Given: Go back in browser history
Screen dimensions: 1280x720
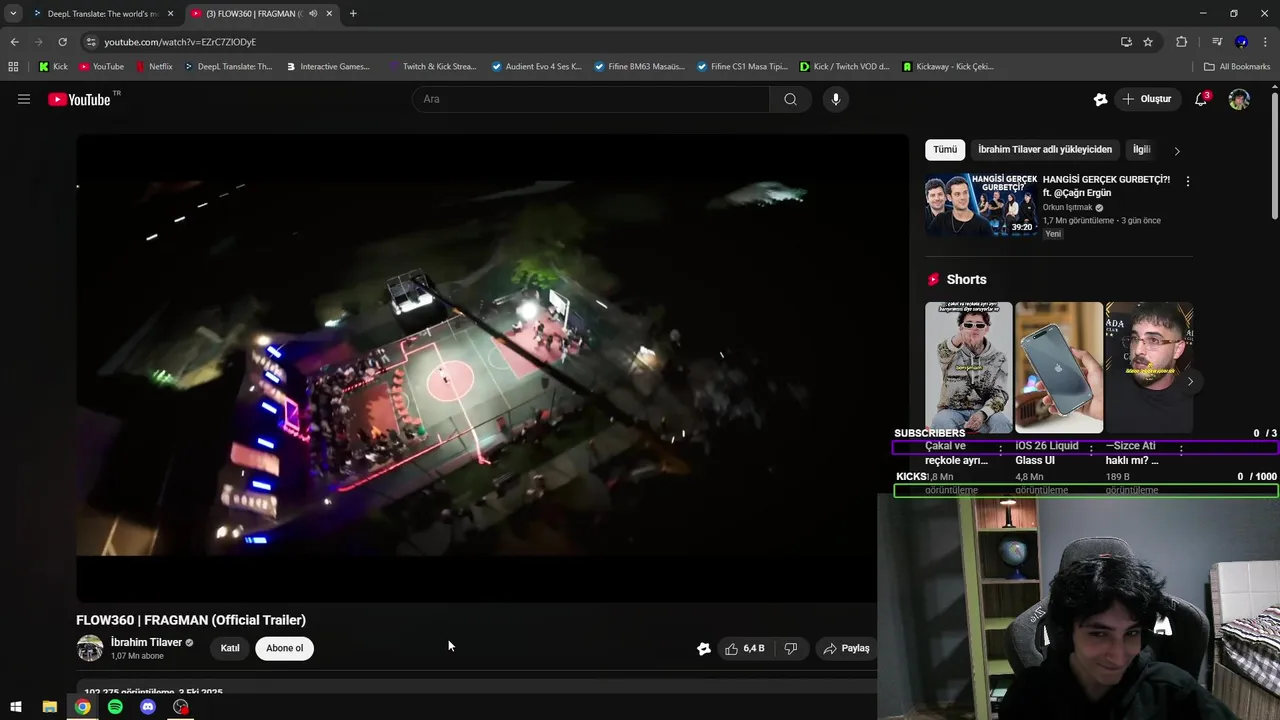Looking at the screenshot, I should (x=14, y=42).
